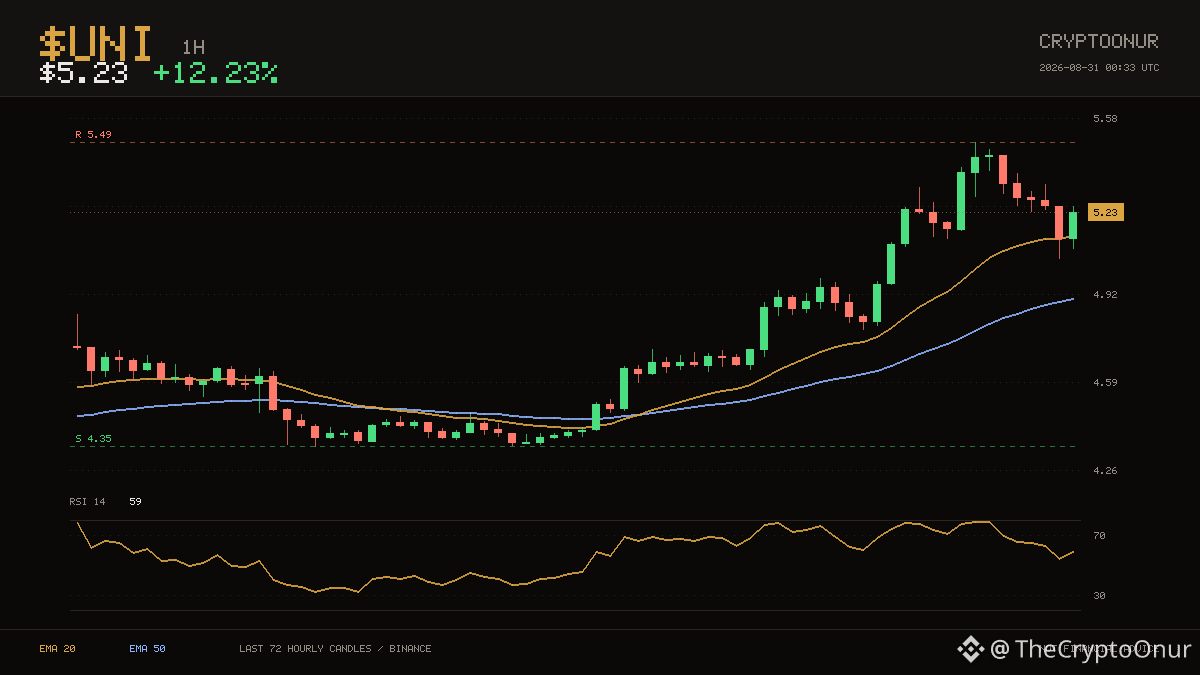This screenshot has height=675, width=1200.
Task: Select the 1H timeframe label
Action: (x=193, y=47)
